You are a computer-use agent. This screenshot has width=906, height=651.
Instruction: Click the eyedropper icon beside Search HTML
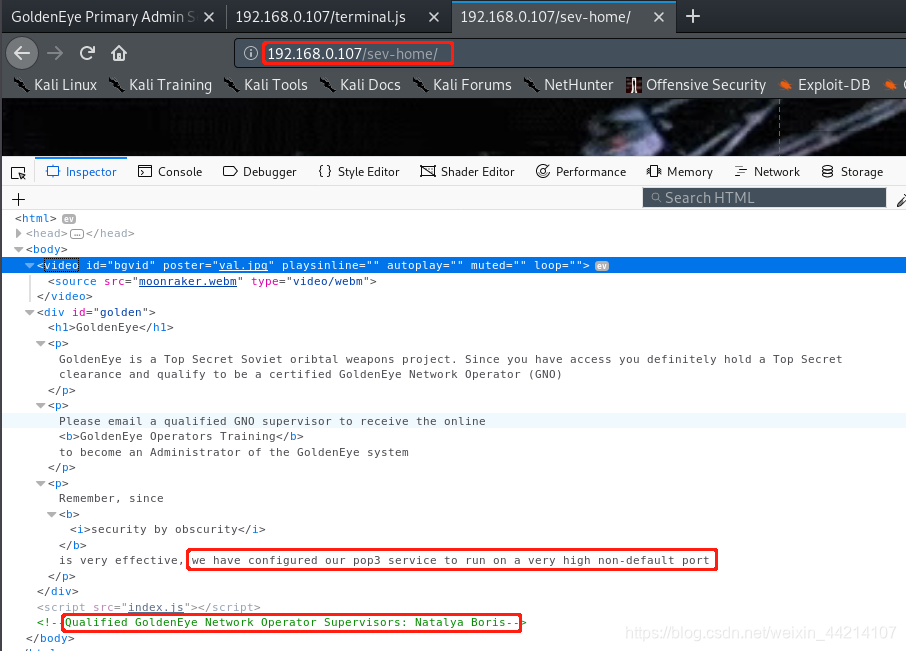pyautogui.click(x=900, y=200)
